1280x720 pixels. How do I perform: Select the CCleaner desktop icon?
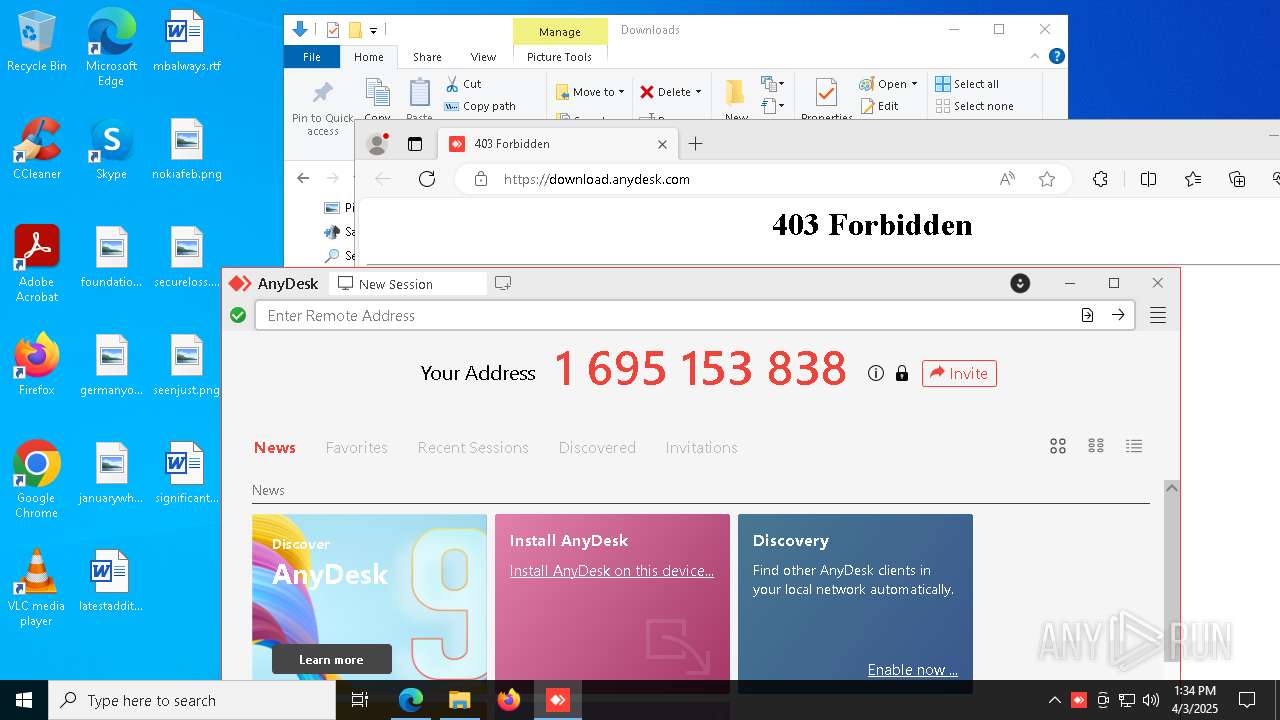tap(37, 148)
